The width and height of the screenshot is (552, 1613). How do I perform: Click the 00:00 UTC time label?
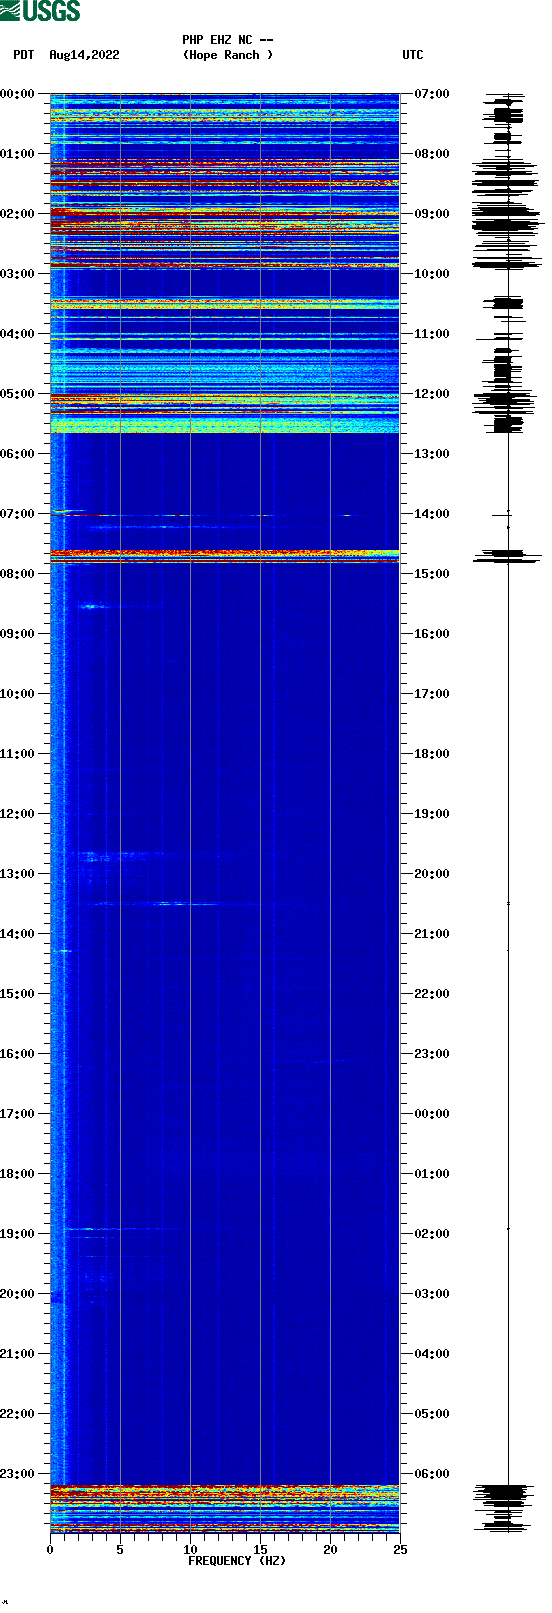432,1114
